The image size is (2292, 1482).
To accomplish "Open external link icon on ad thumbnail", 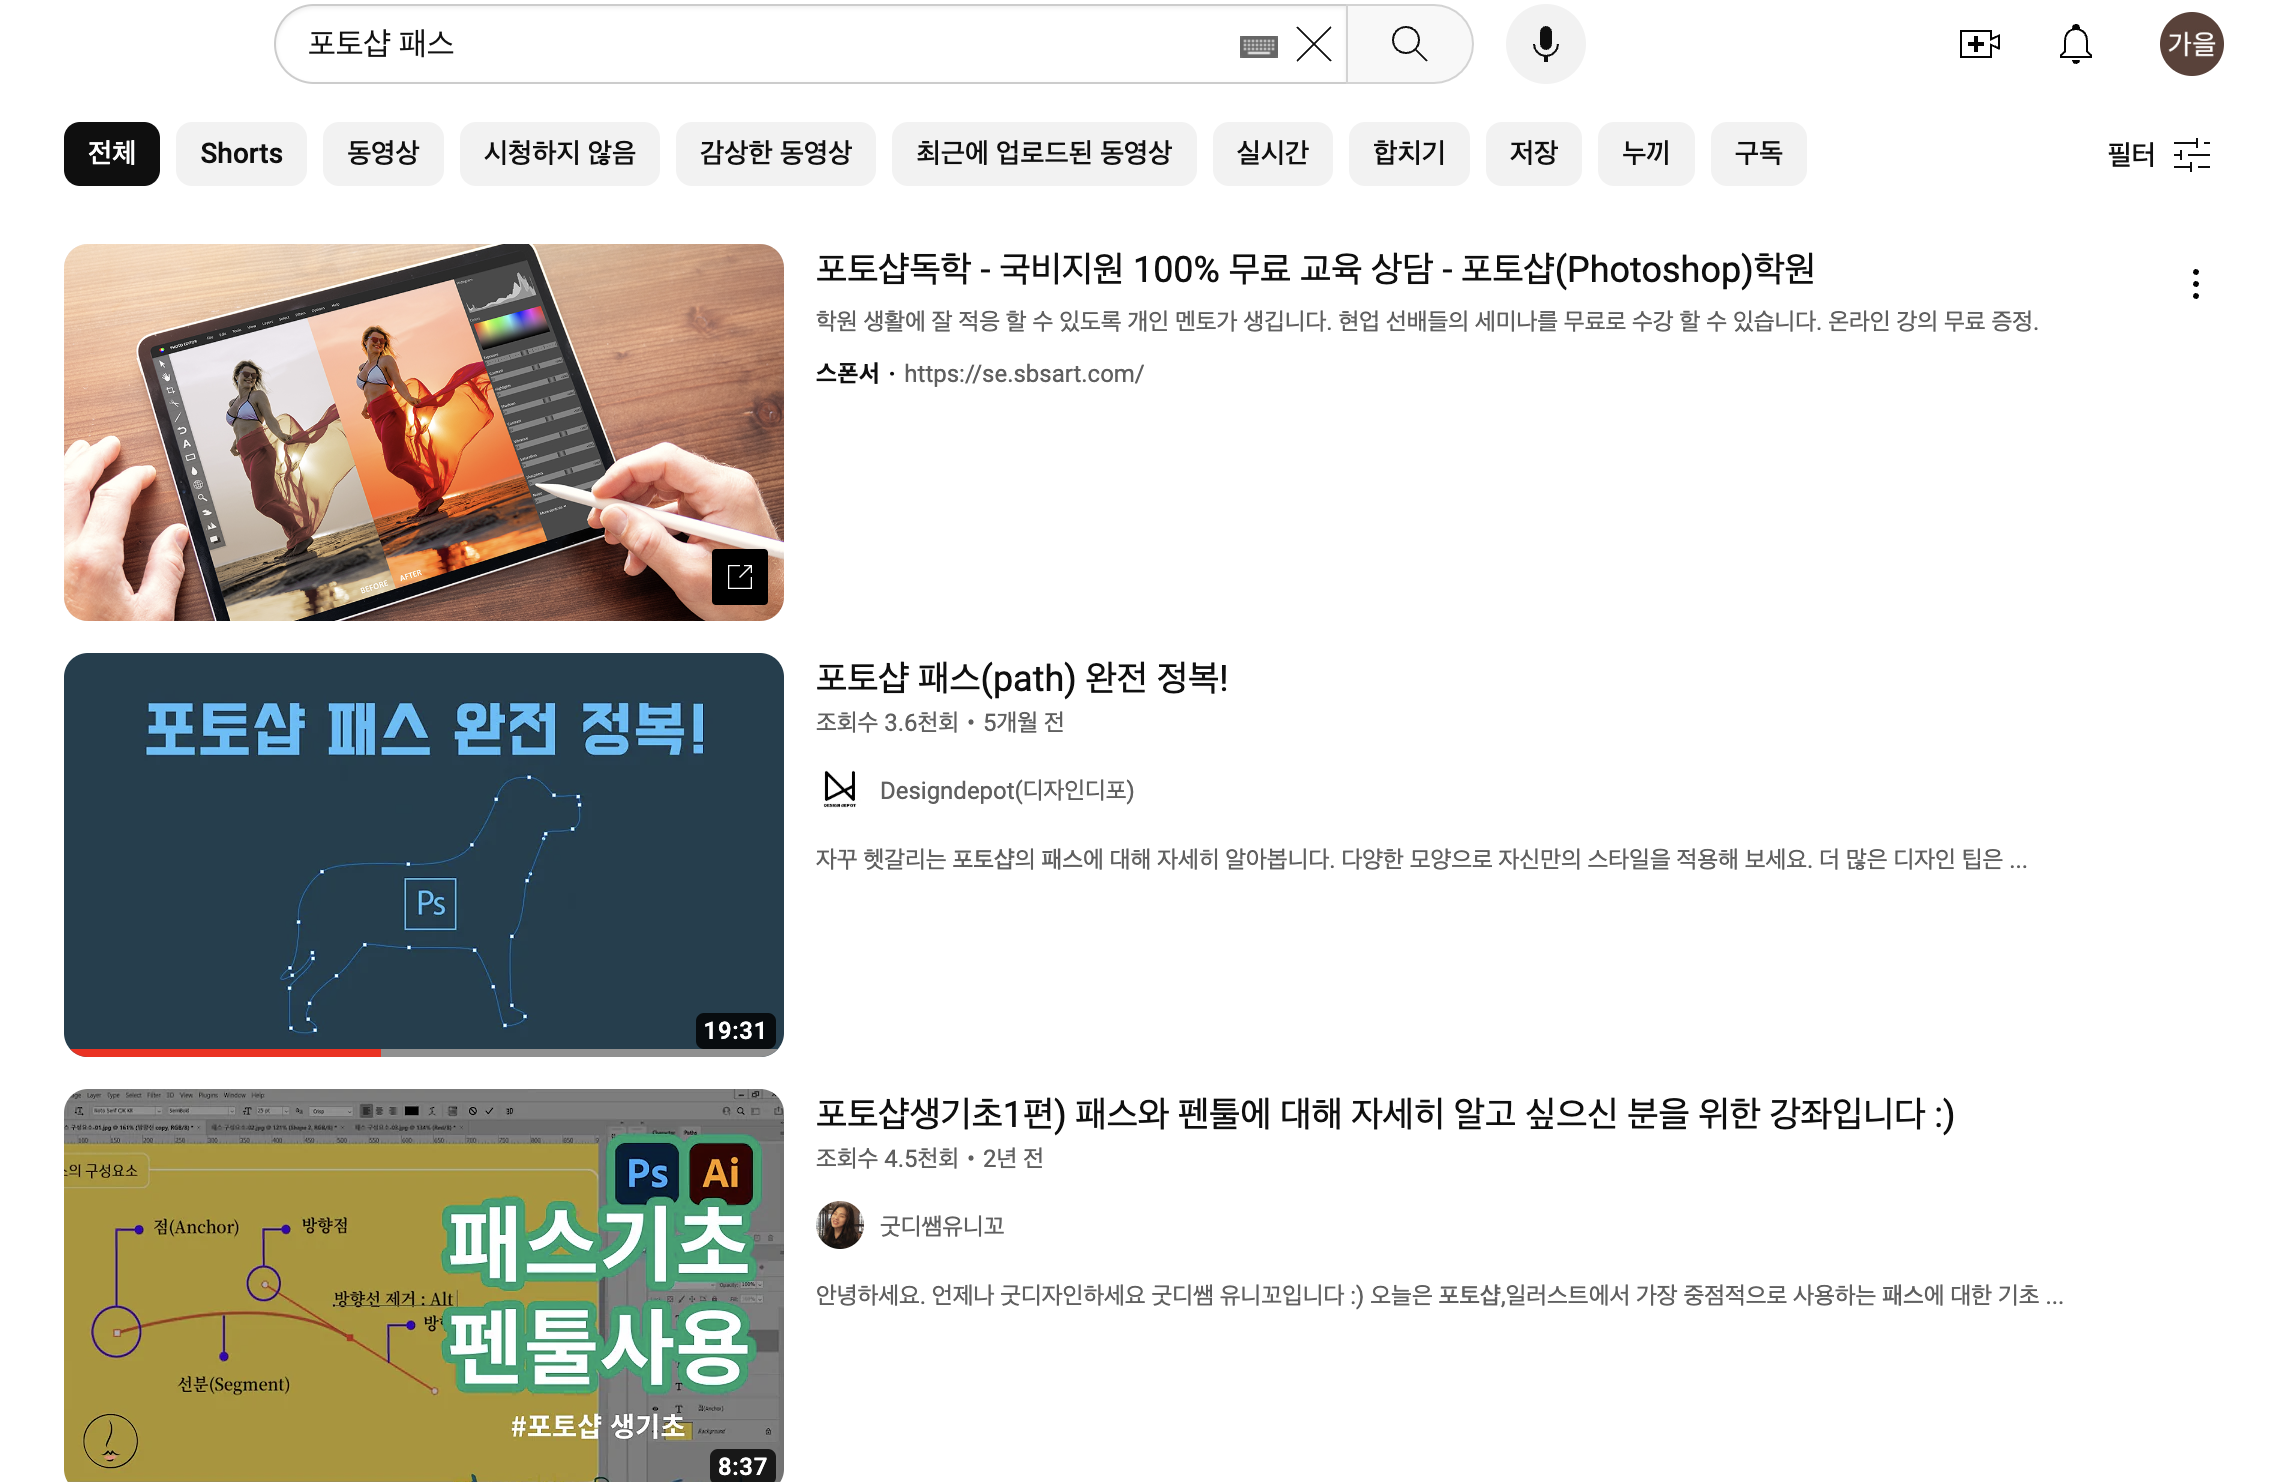I will [x=740, y=576].
